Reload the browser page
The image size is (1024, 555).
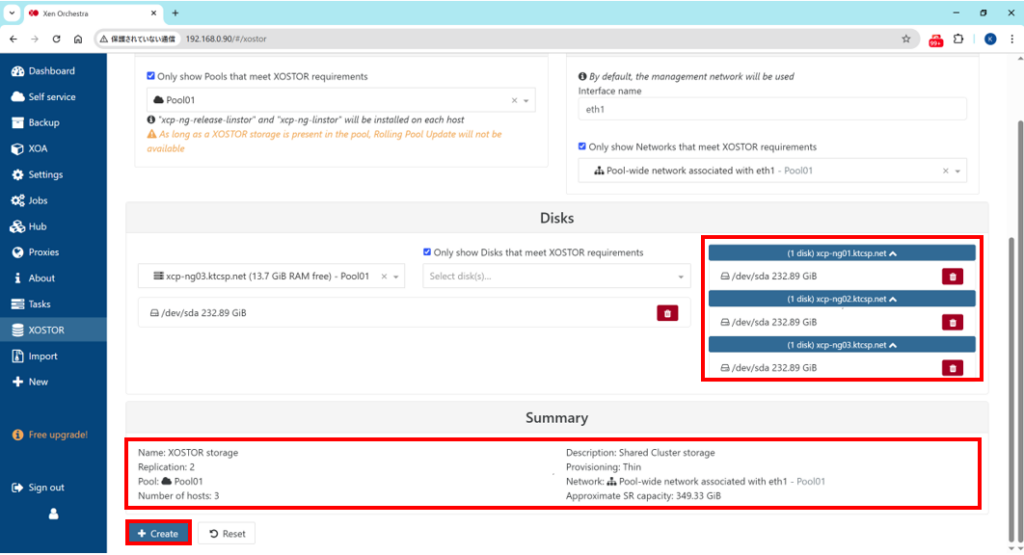56,39
